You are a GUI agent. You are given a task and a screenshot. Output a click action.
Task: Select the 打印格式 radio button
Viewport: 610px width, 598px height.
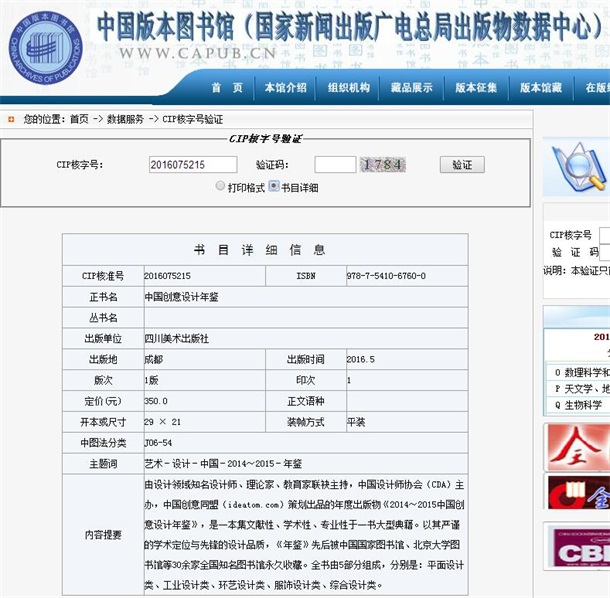[220, 186]
